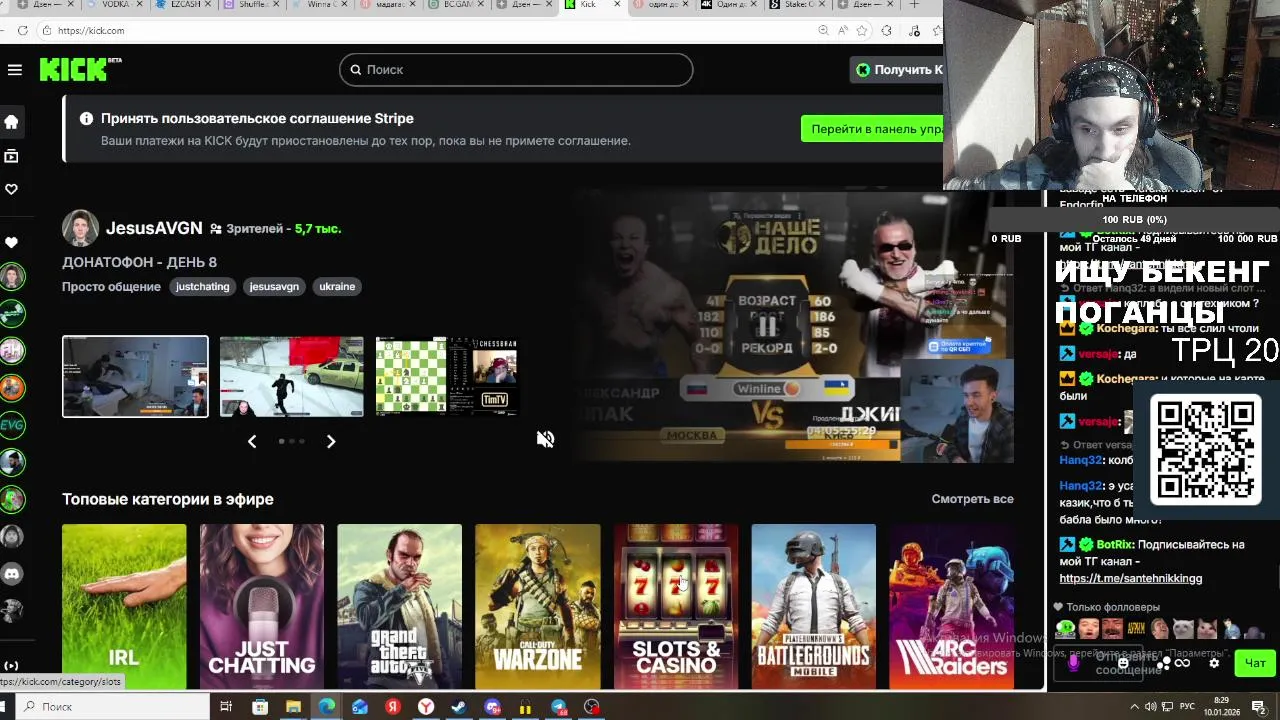Click the justchating tag
The height and width of the screenshot is (720, 1280).
[x=203, y=286]
